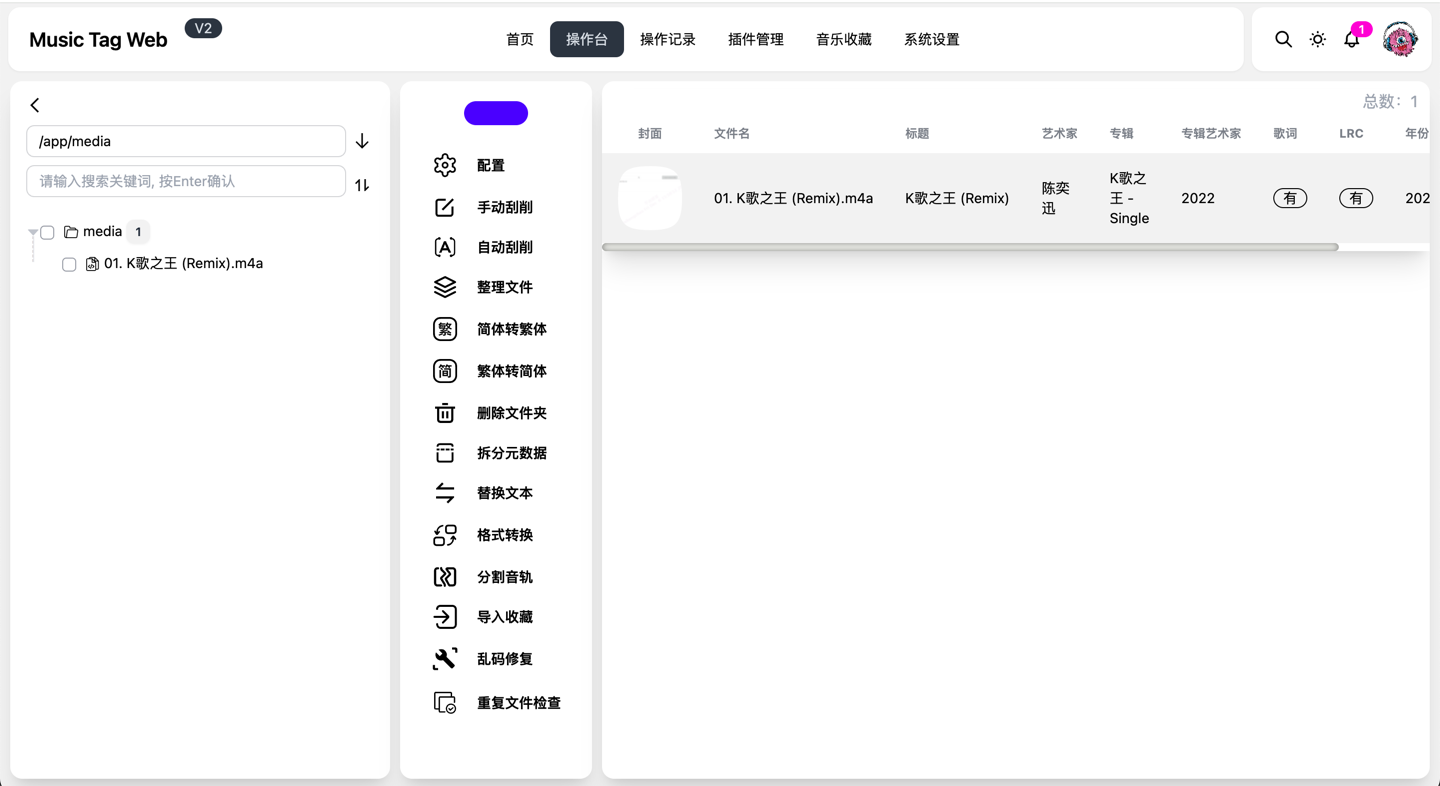The height and width of the screenshot is (786, 1440).
Task: Switch to the 操作记录 tab
Action: pos(667,39)
